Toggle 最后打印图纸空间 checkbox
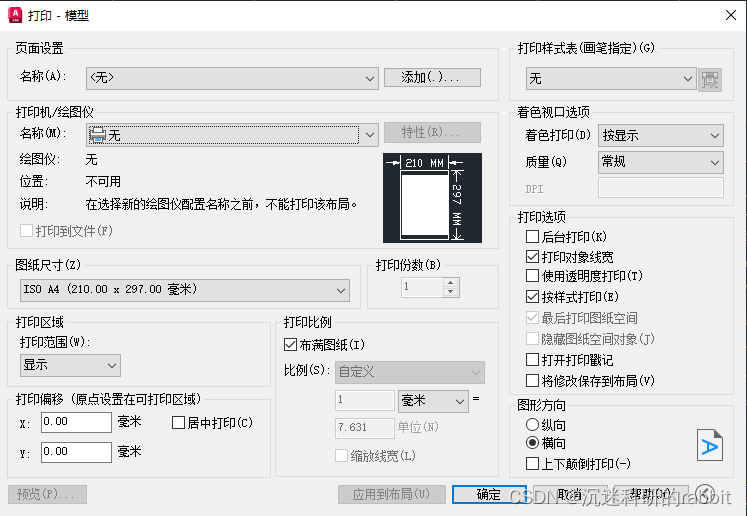 click(532, 318)
